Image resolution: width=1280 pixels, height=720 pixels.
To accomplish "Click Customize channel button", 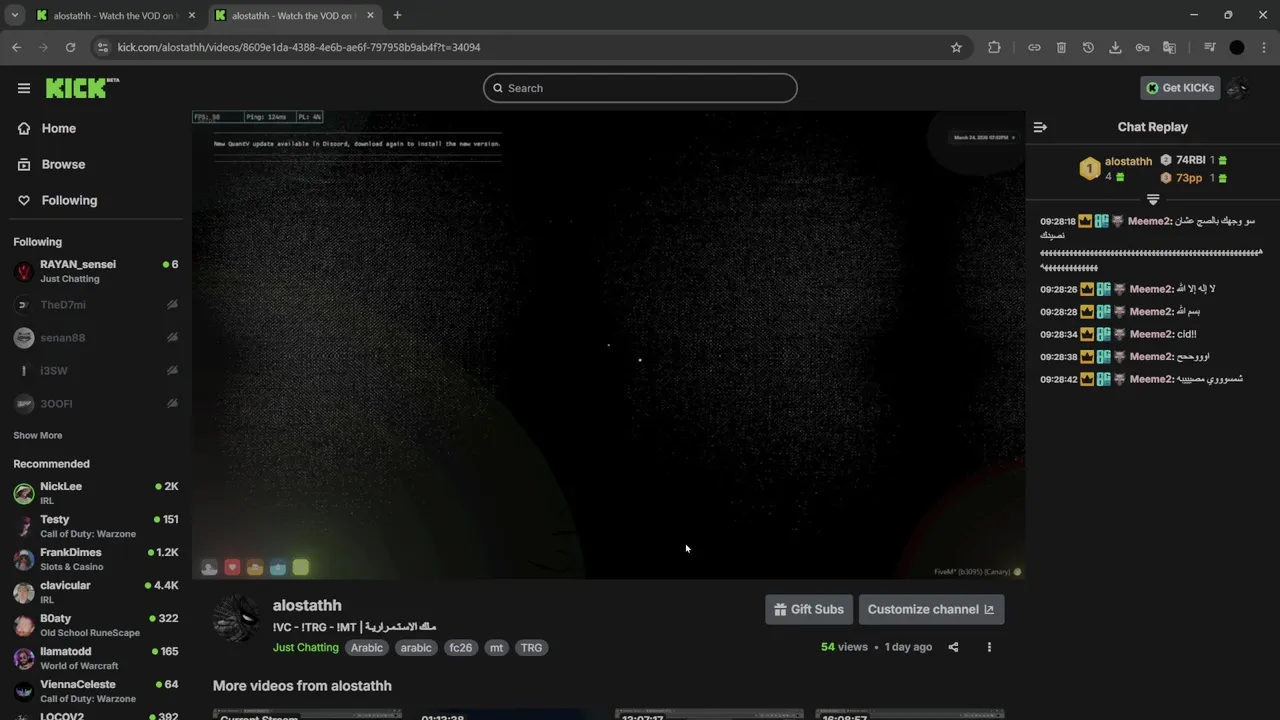I will 931,609.
